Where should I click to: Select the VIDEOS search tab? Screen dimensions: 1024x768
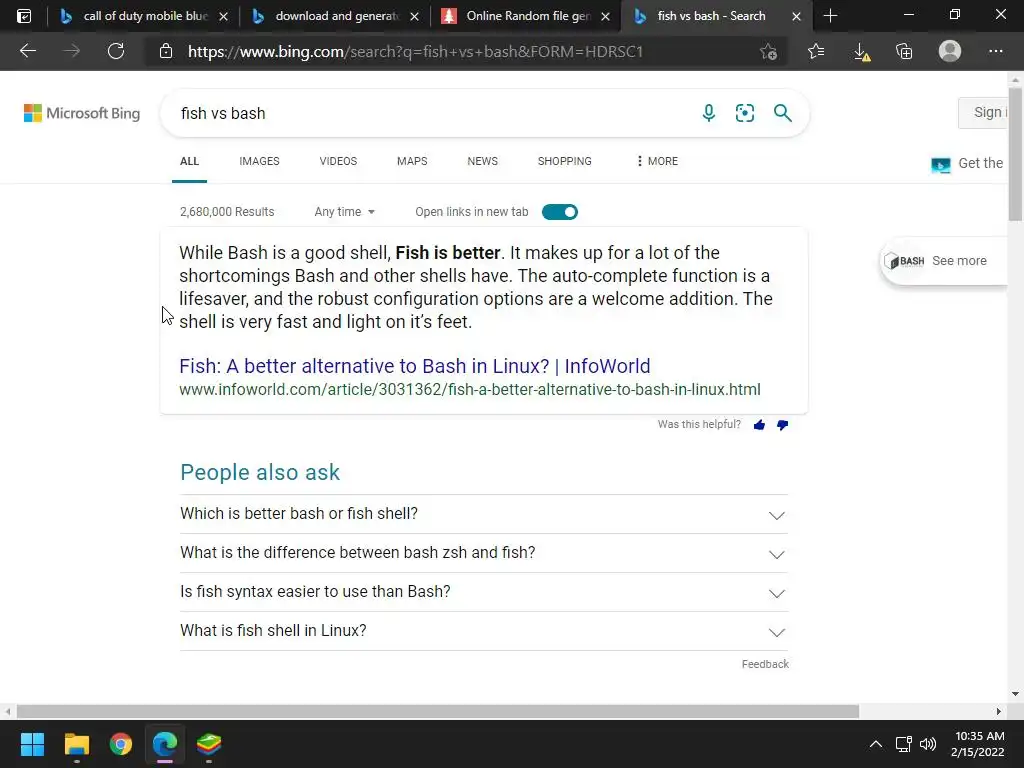[x=338, y=161]
